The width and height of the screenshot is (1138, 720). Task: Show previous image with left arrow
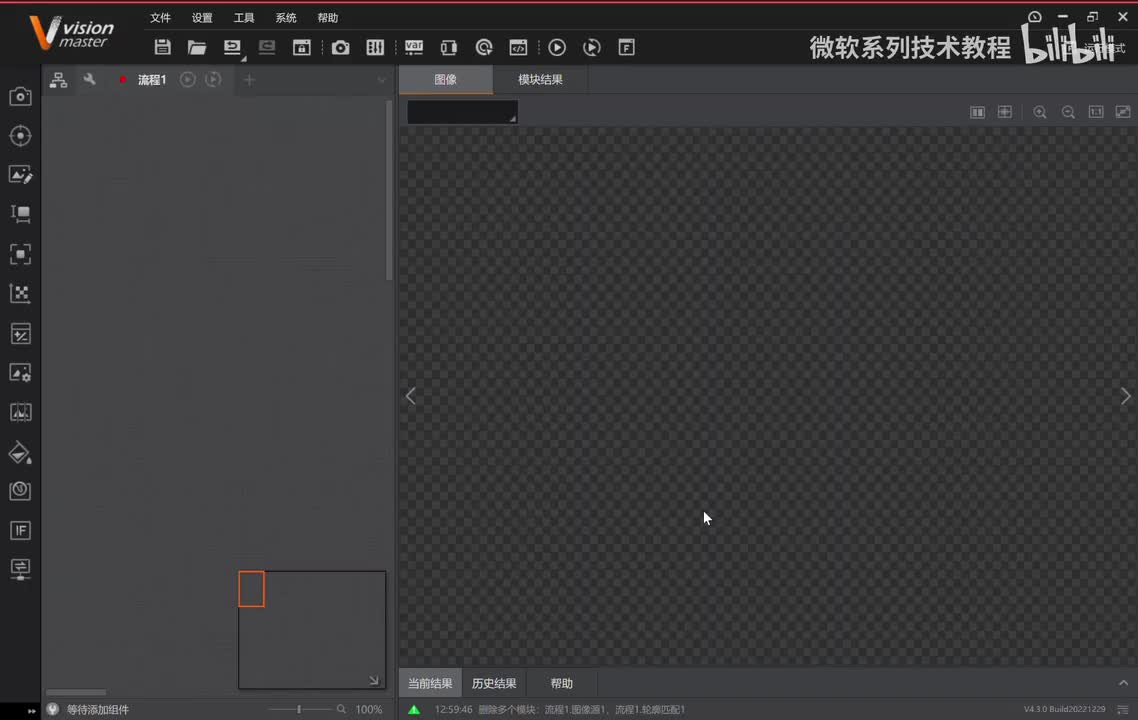click(411, 396)
